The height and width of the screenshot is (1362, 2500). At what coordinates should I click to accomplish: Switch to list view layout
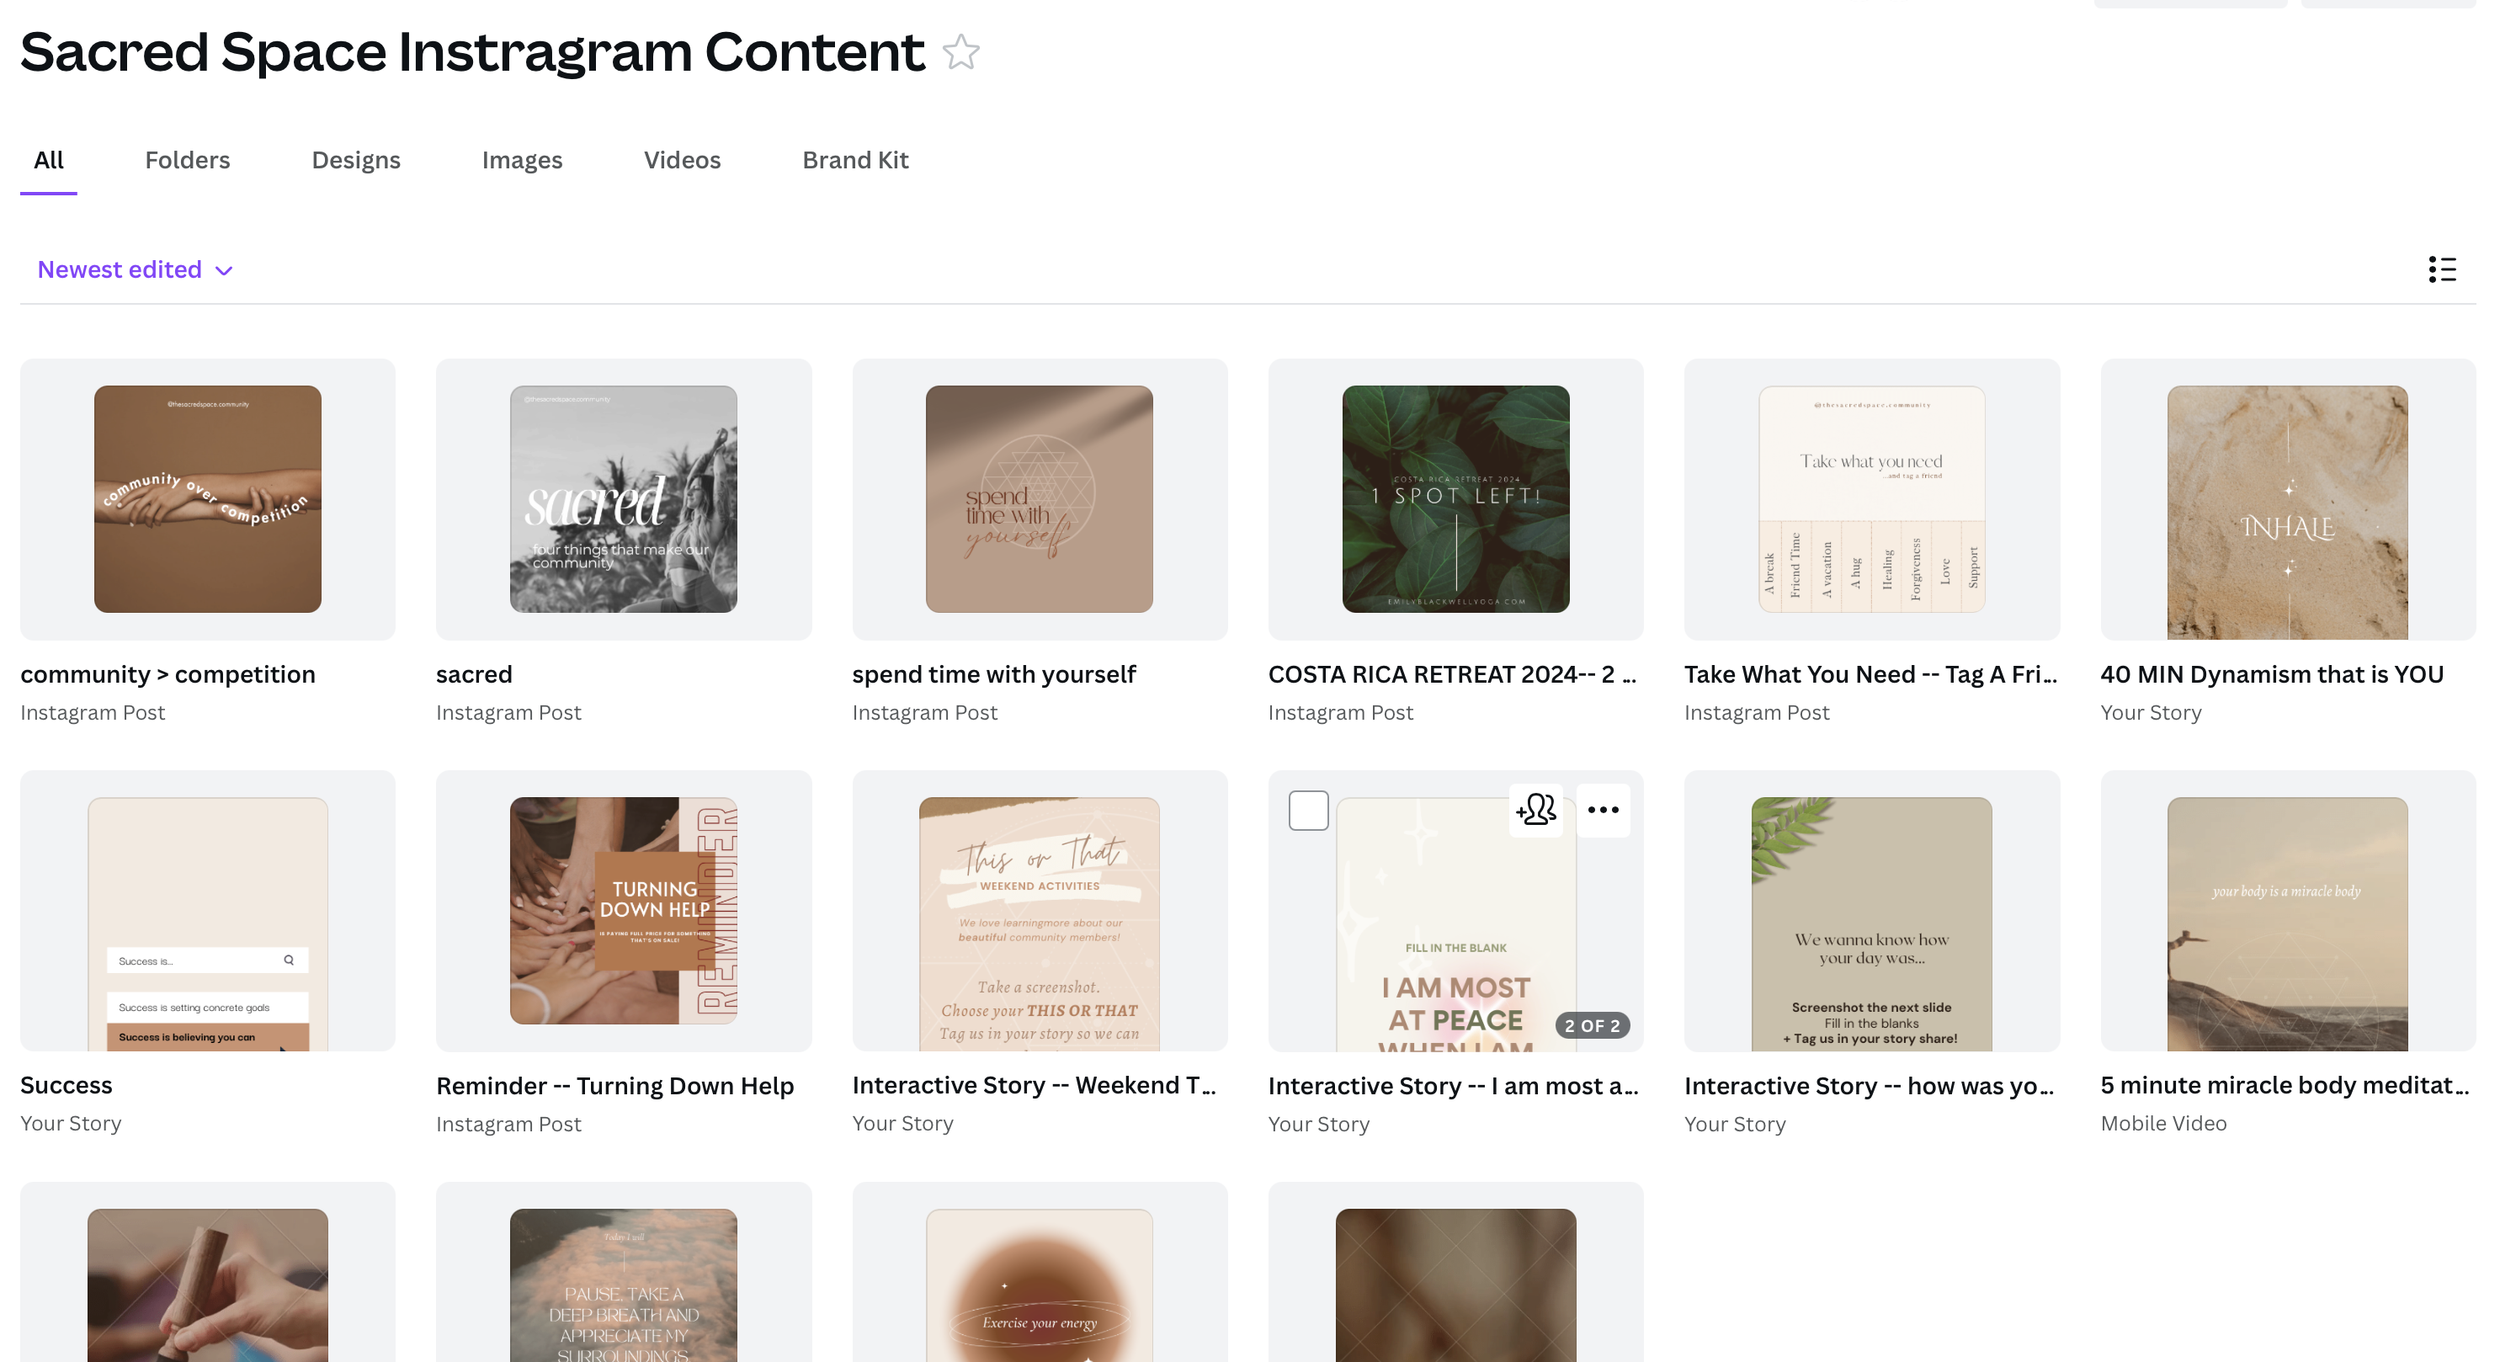pos(2442,269)
